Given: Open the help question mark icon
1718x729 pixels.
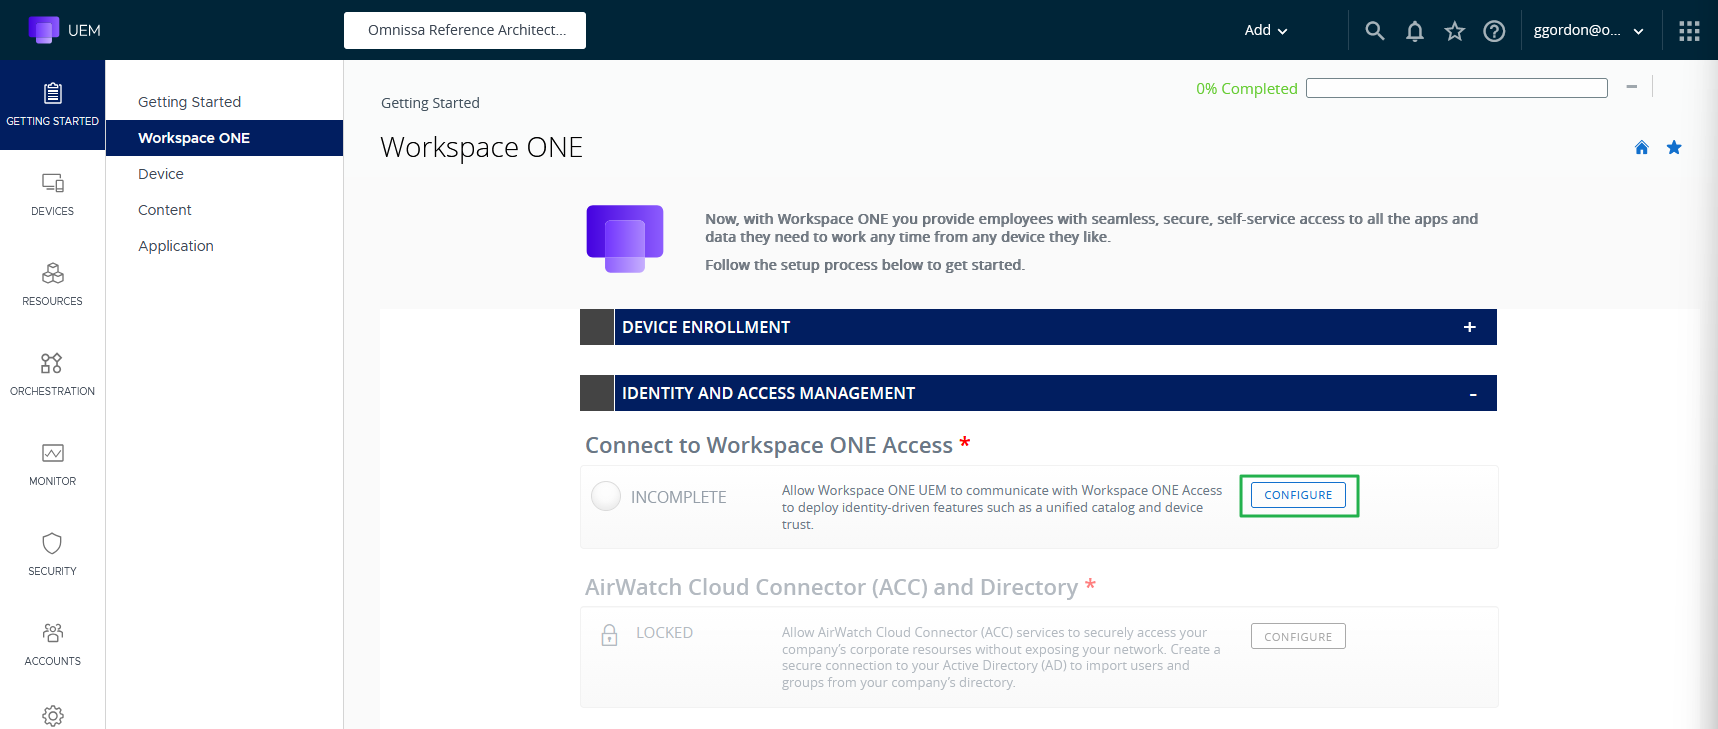Looking at the screenshot, I should click(1494, 31).
